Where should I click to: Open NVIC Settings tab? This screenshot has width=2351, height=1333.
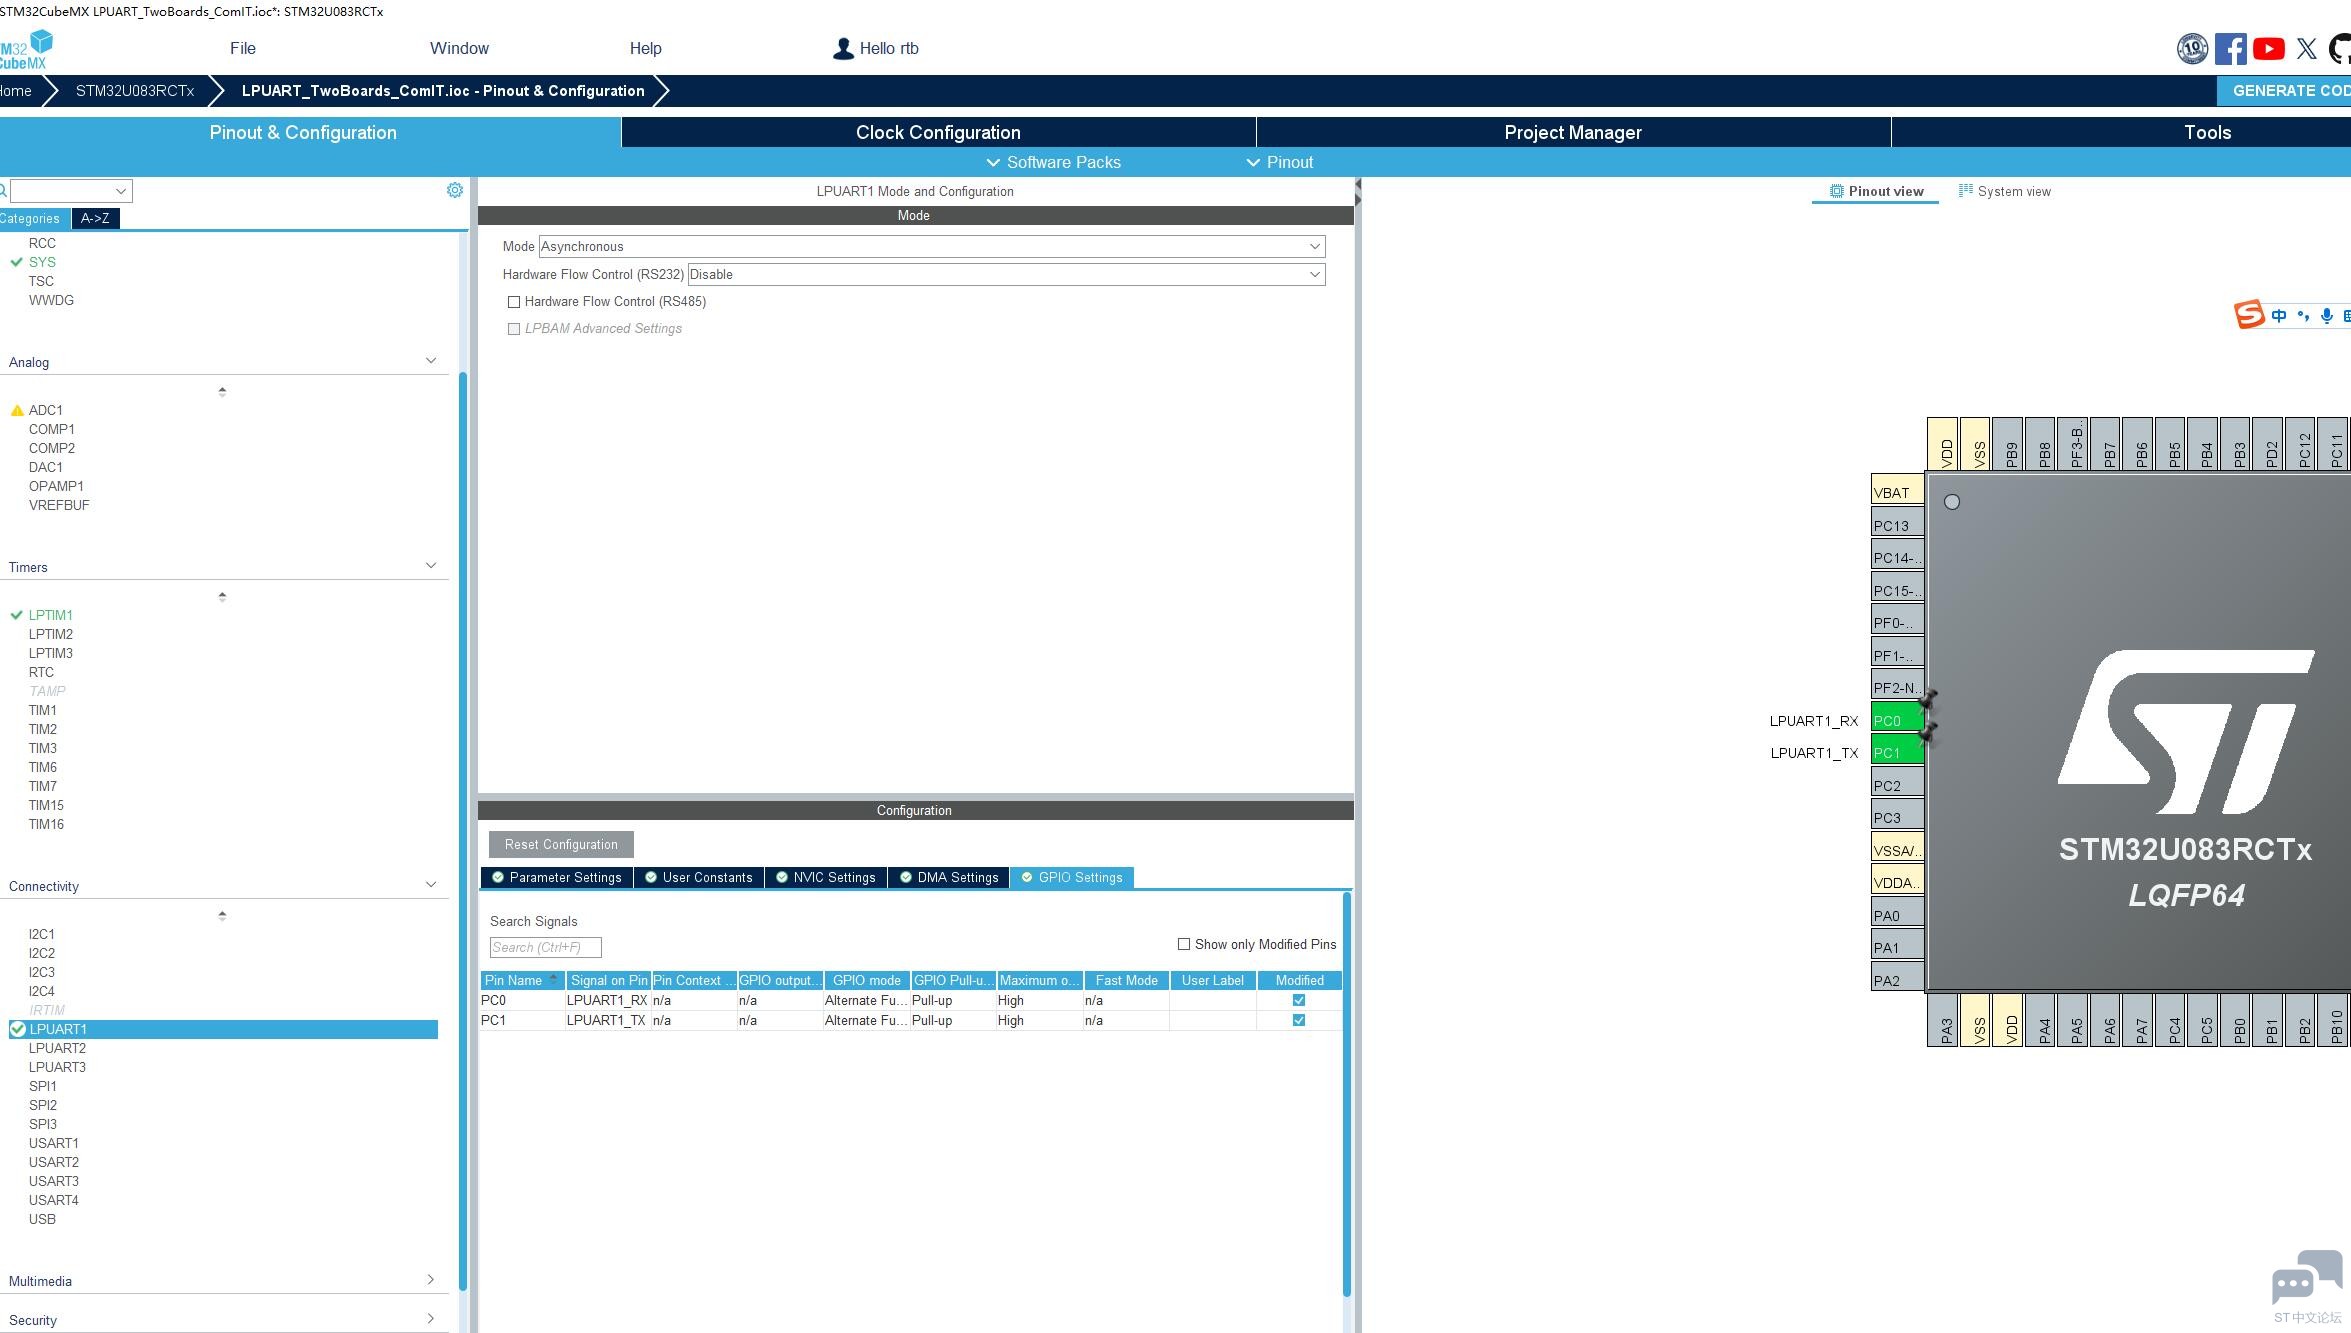coord(825,877)
